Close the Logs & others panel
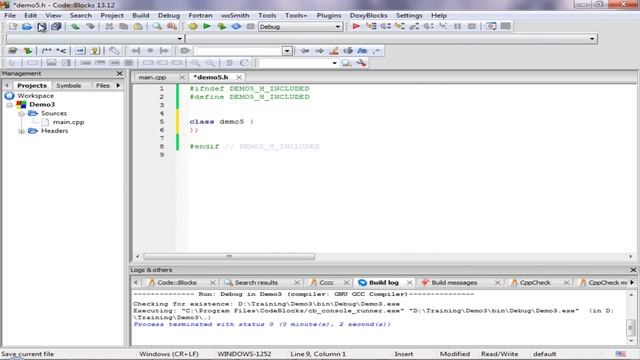Viewport: 640px width, 360px height. (633, 270)
